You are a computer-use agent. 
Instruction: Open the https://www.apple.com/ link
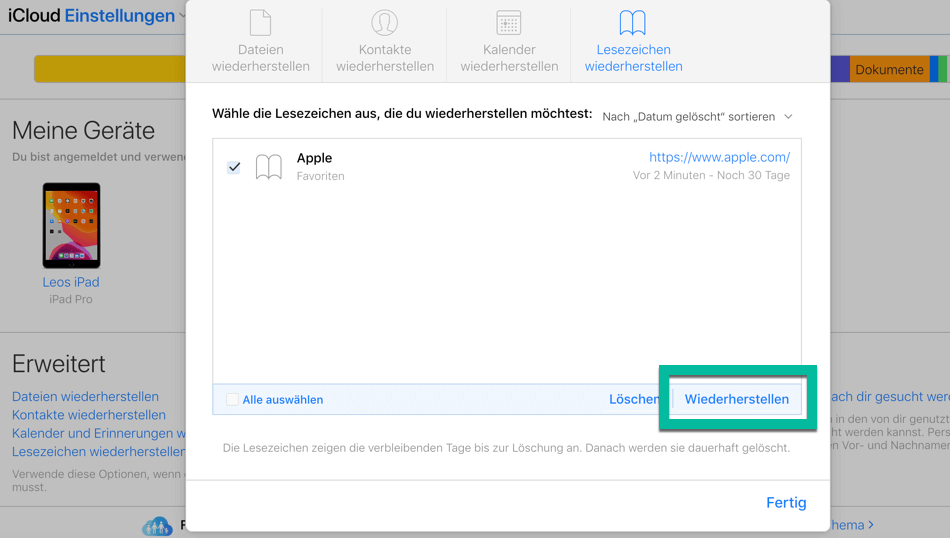coord(719,157)
